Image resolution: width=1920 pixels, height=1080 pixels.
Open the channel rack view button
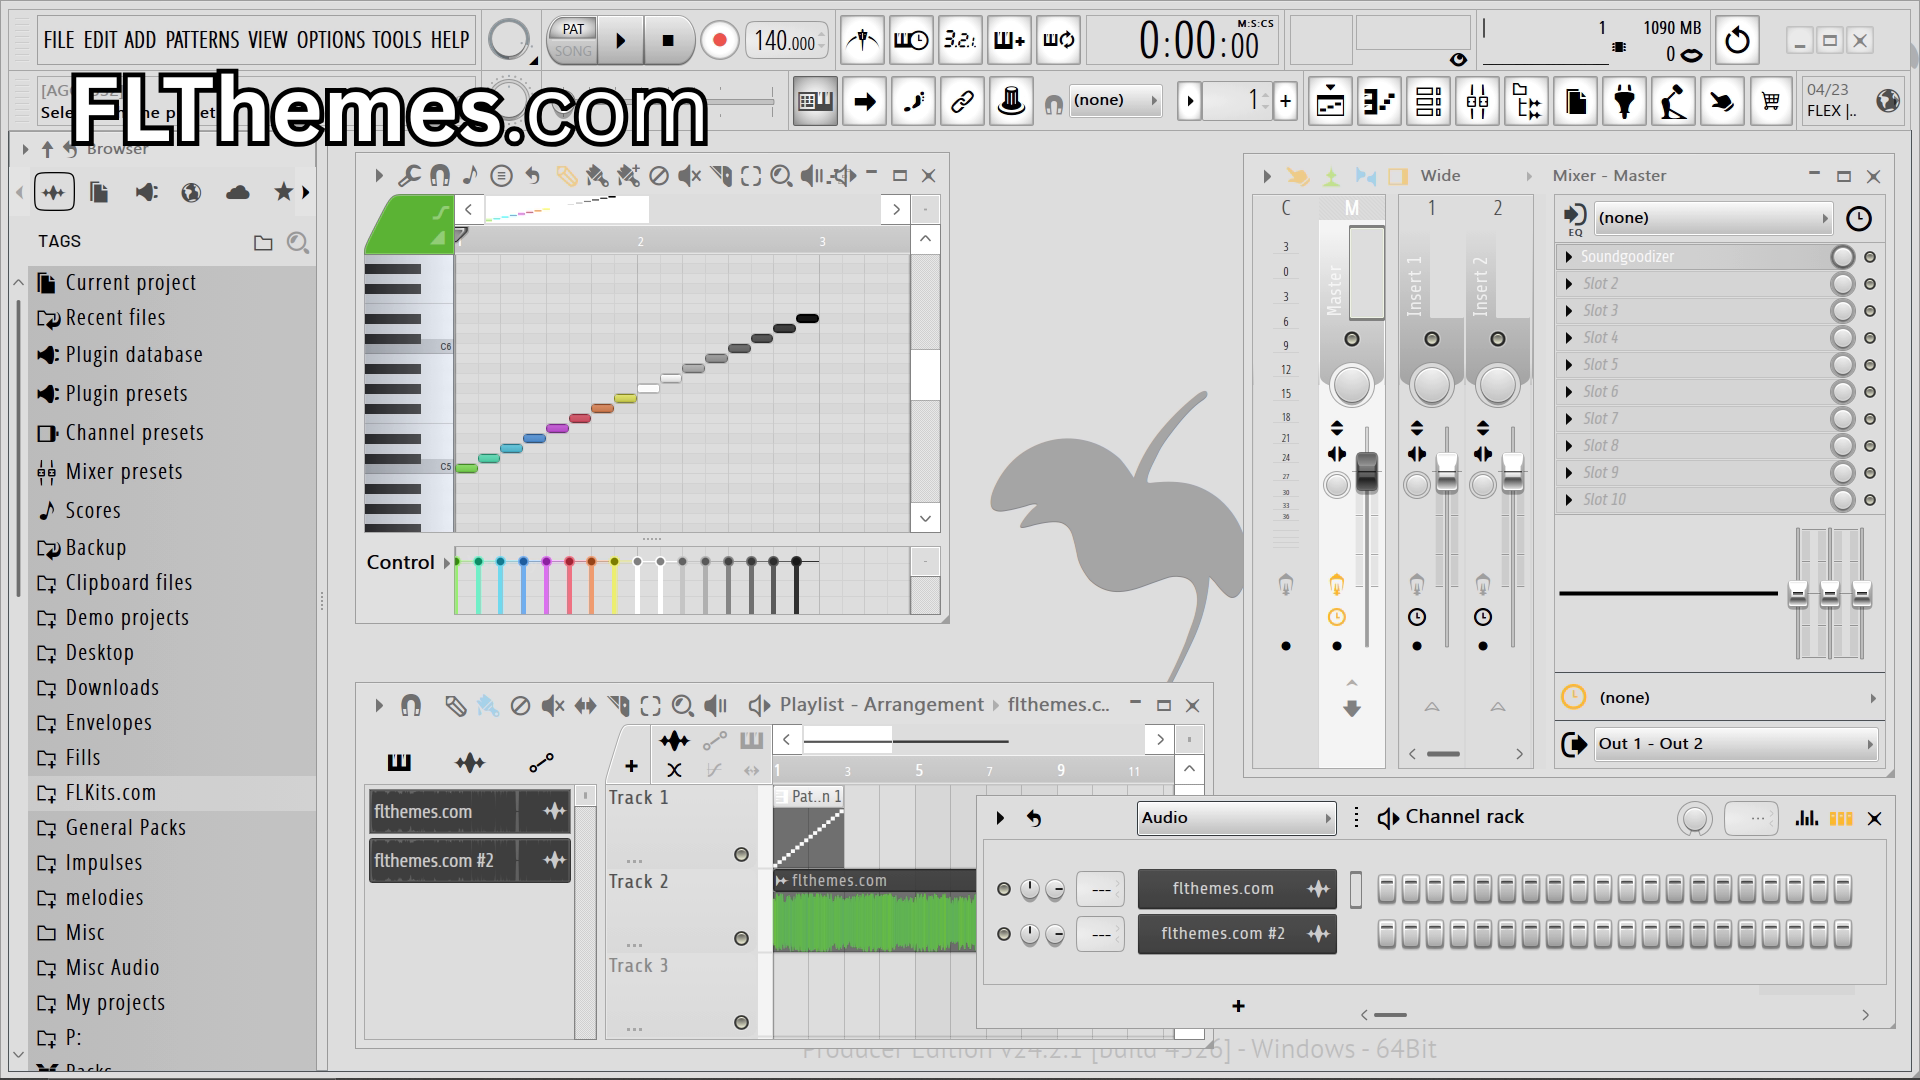click(x=1428, y=101)
